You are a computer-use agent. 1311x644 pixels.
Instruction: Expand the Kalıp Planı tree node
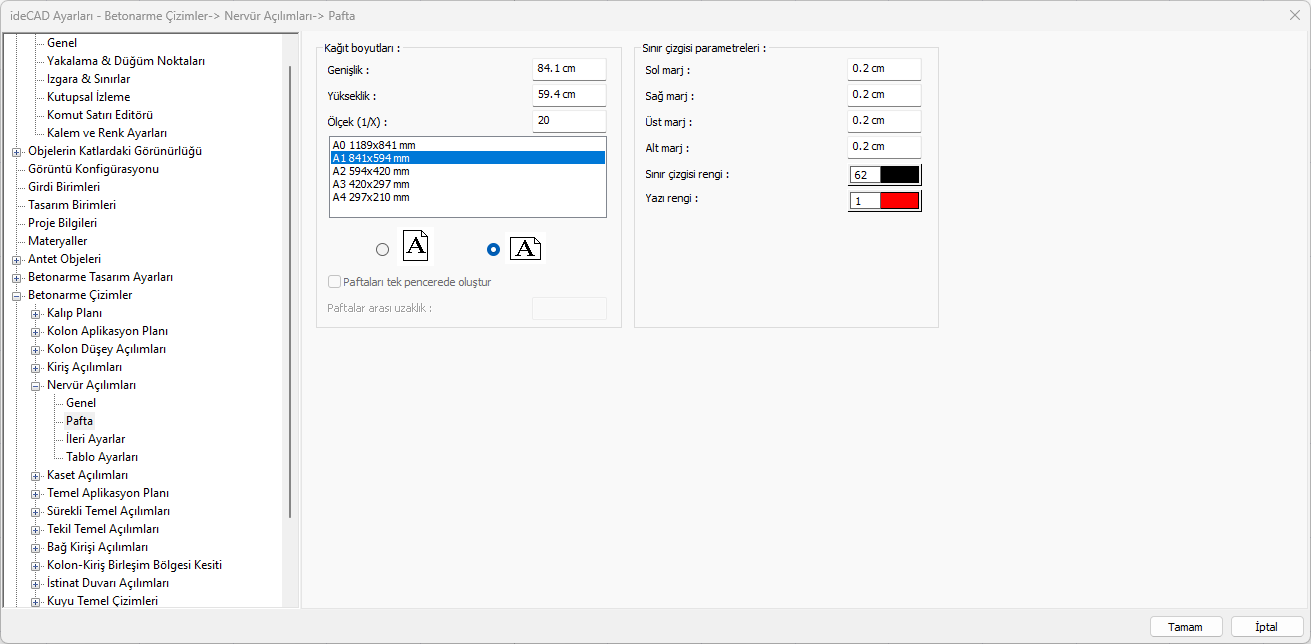click(35, 314)
